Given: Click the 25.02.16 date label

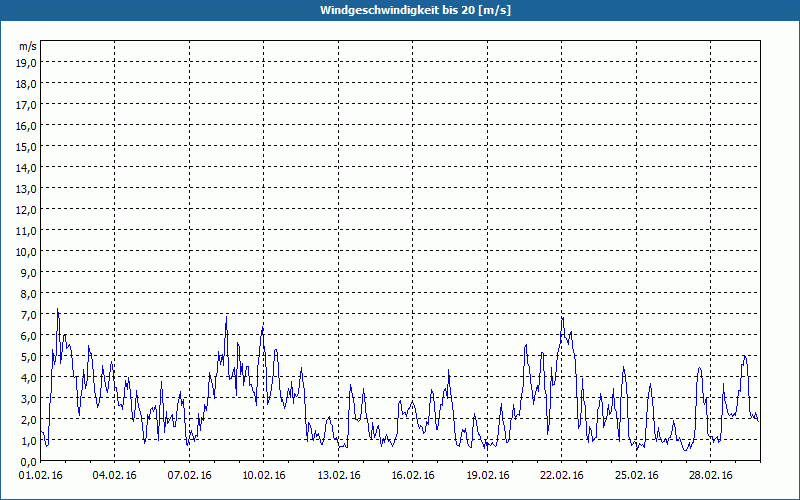Looking at the screenshot, I should pos(636,476).
